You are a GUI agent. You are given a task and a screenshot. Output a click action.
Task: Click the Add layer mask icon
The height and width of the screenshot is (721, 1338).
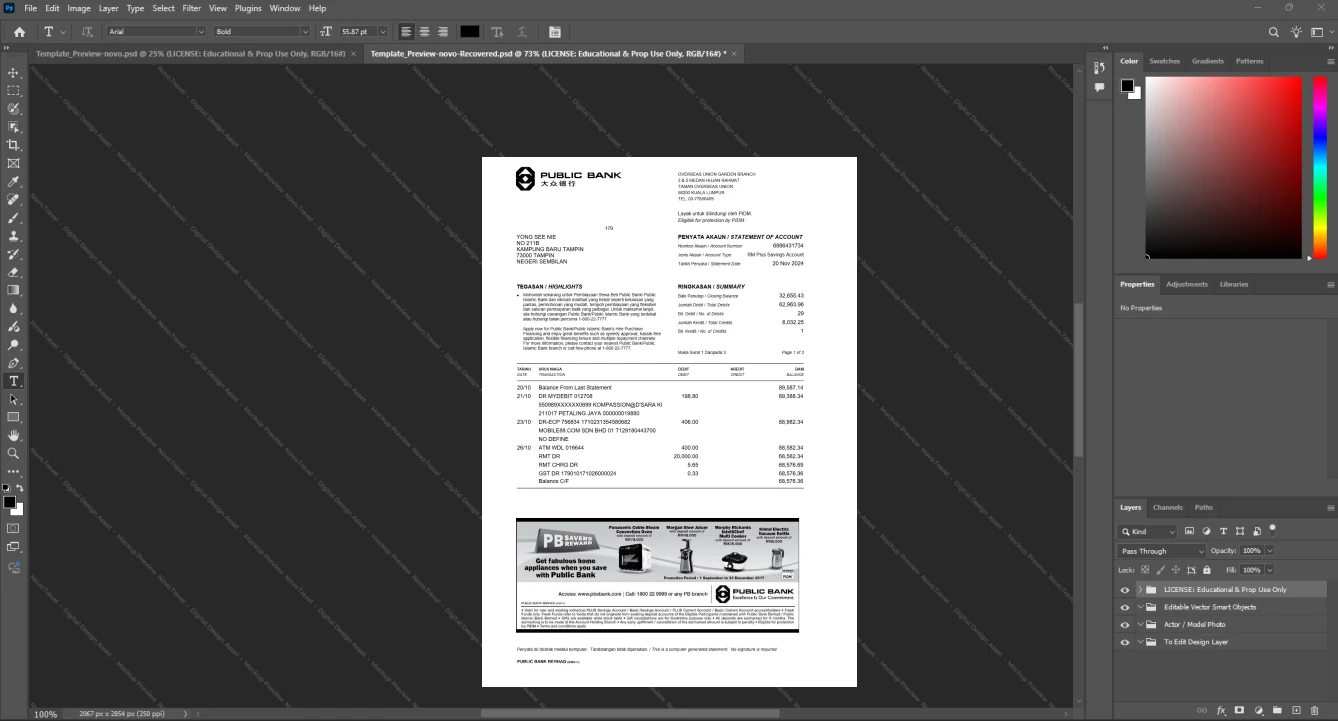(1240, 710)
